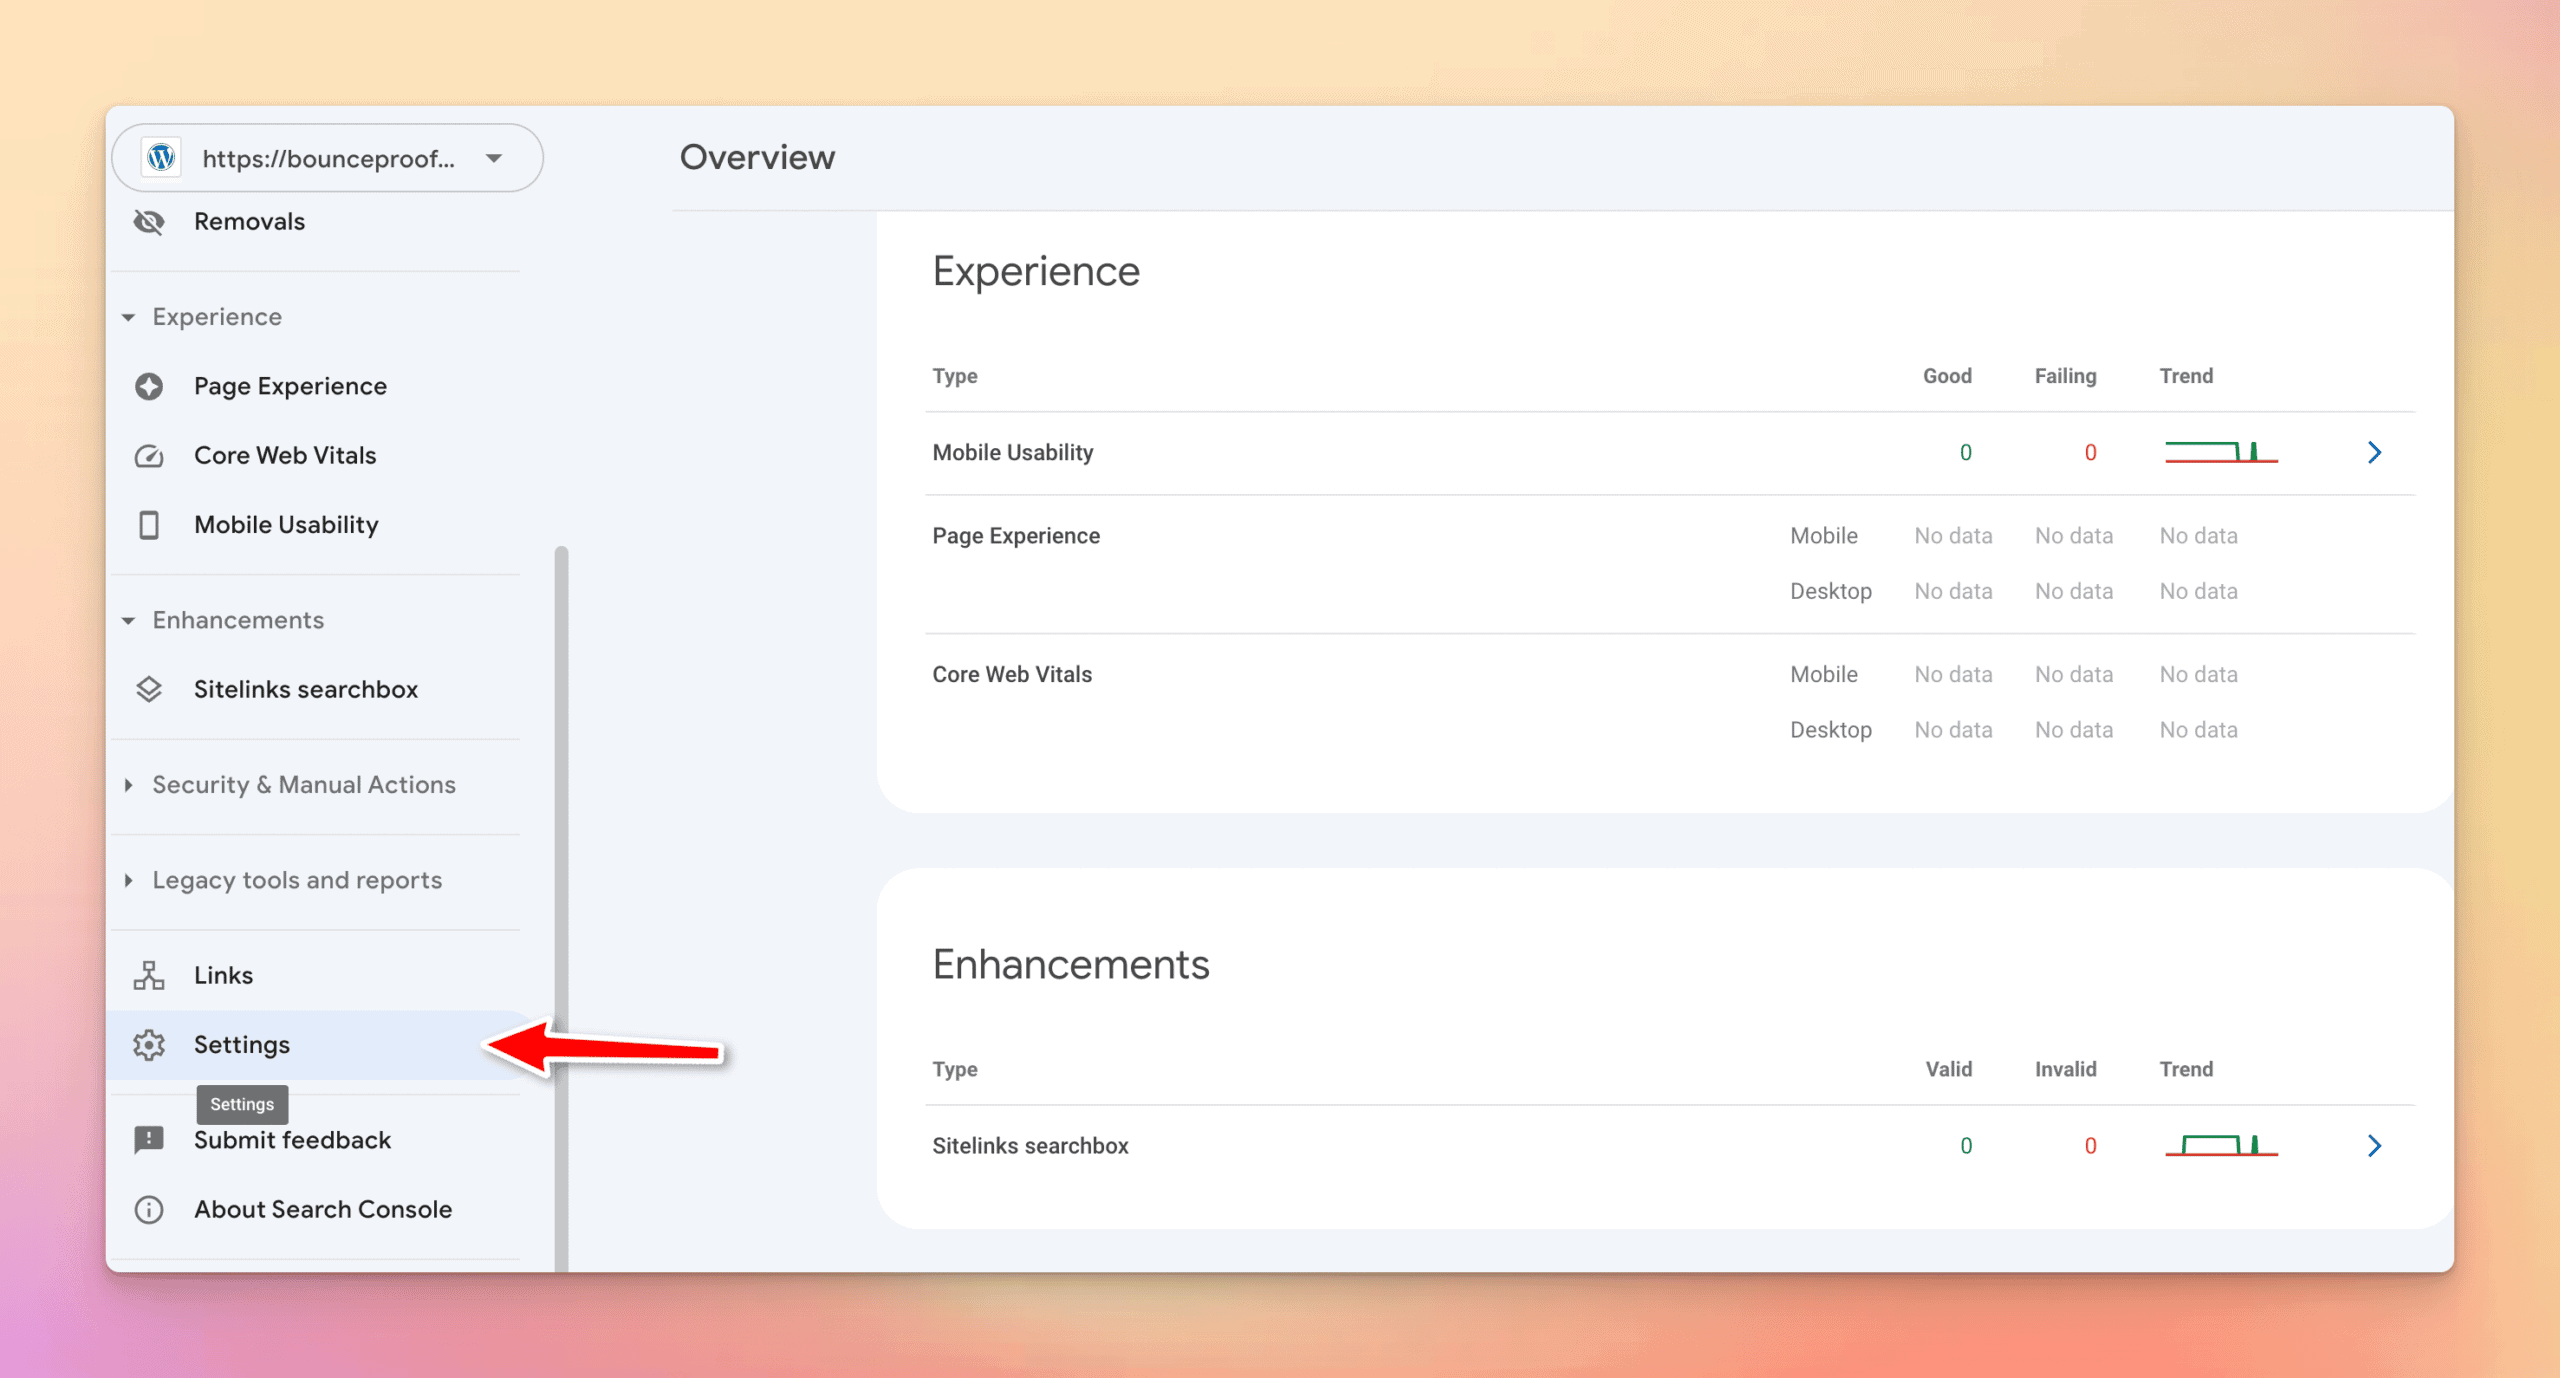The width and height of the screenshot is (2560, 1378).
Task: Click the Overview page heading
Action: click(x=757, y=158)
